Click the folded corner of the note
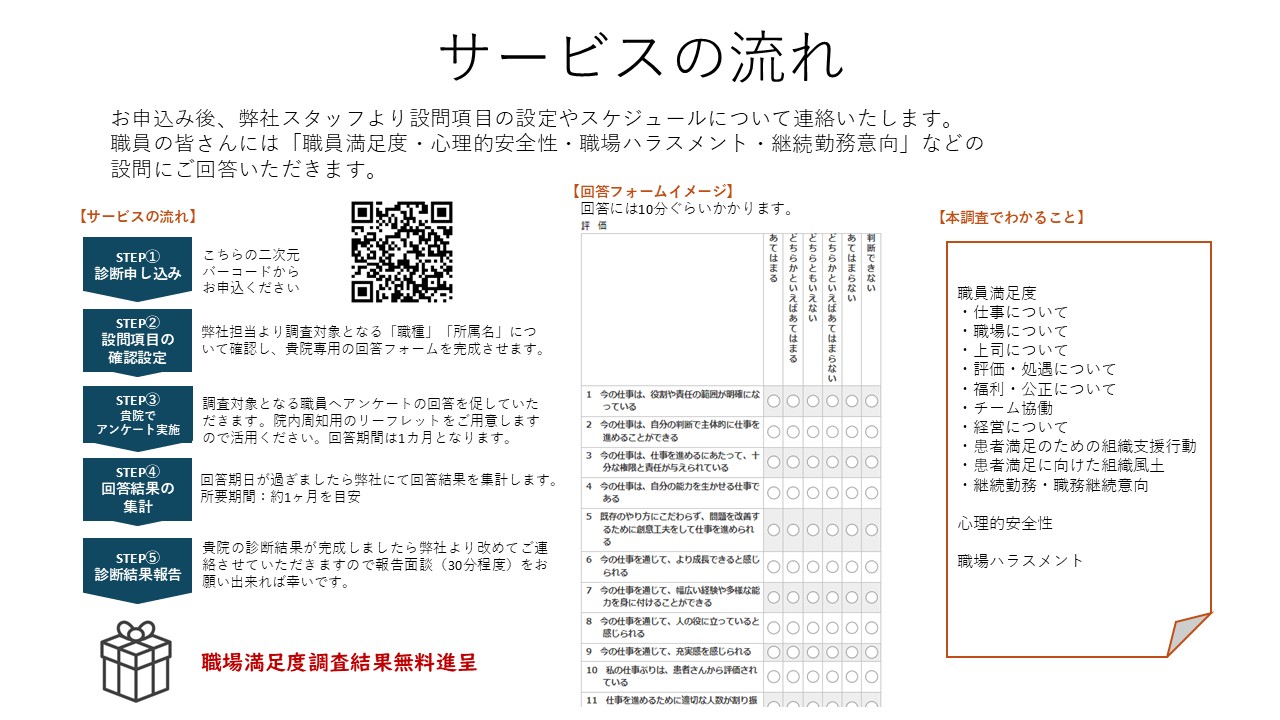This screenshot has width=1280, height=720. [x=1188, y=635]
